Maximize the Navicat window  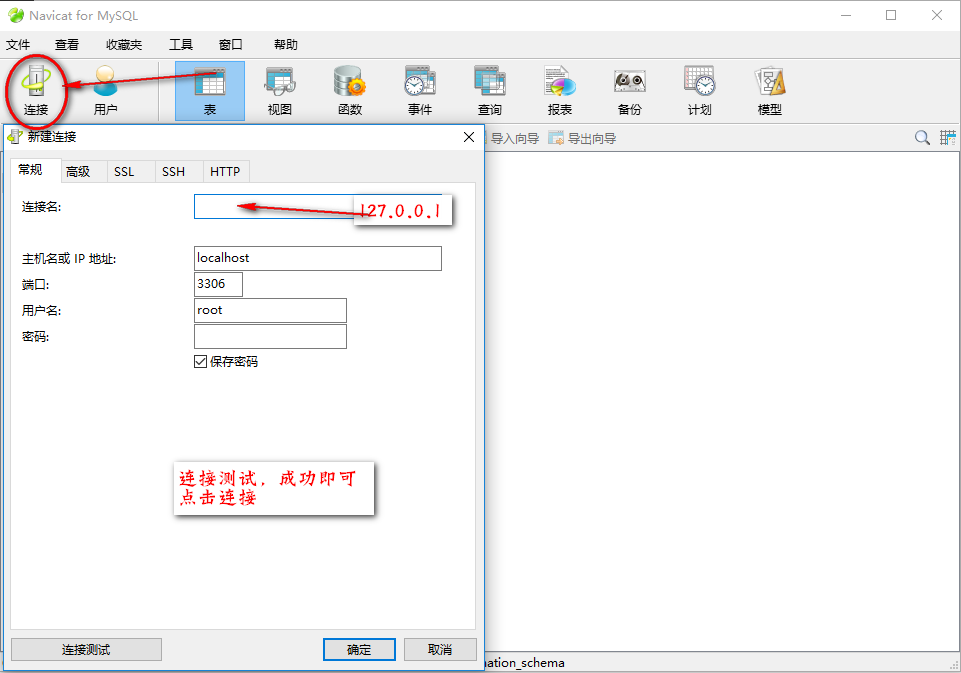coord(891,15)
